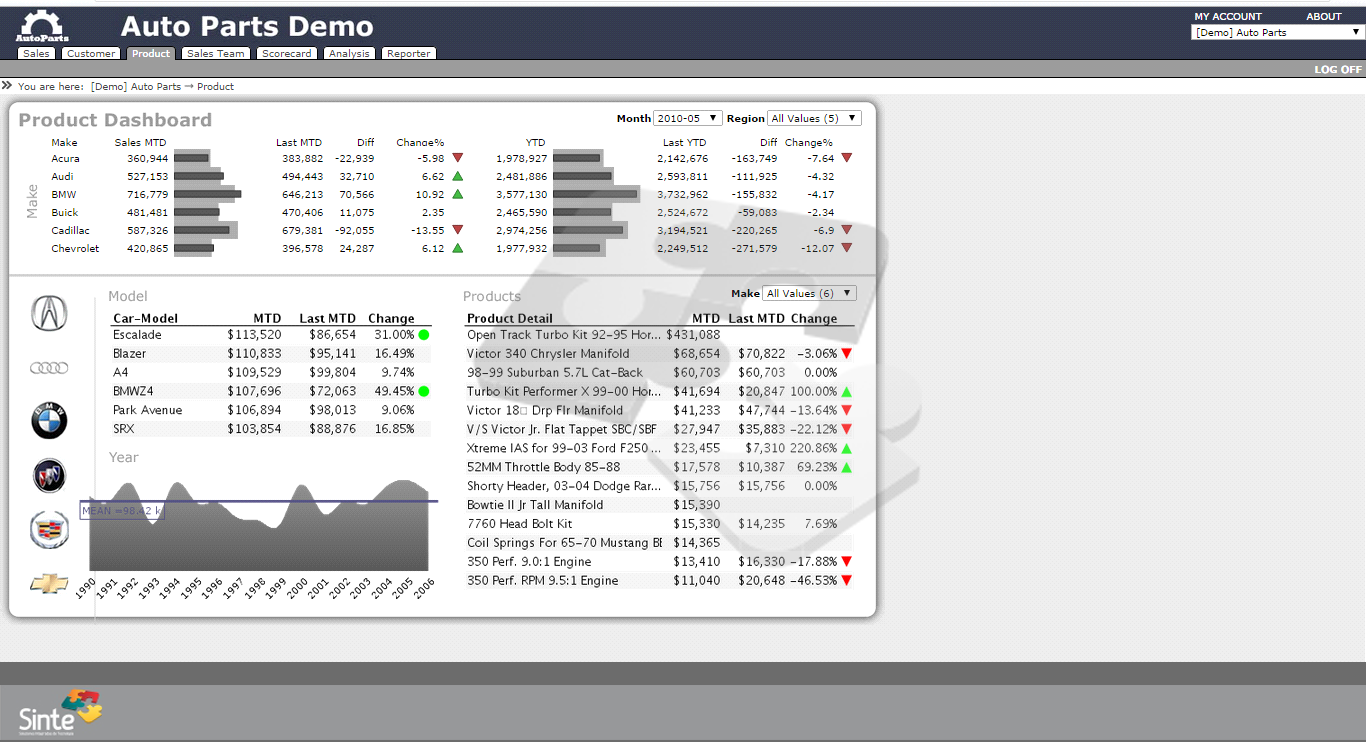Open the Region All Values dropdown
This screenshot has height=742, width=1366.
coord(814,118)
